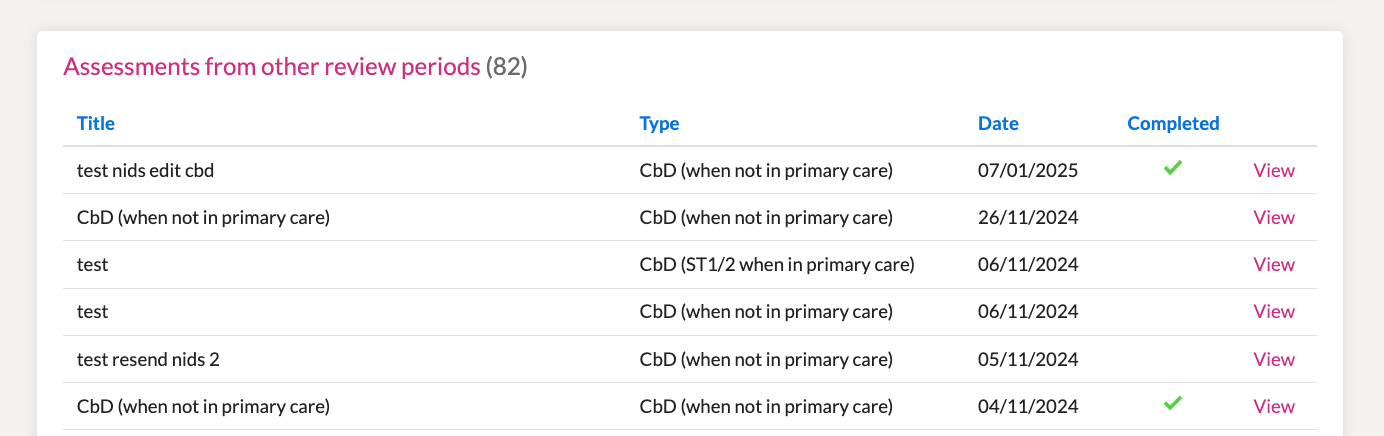1384x436 pixels.
Task: Sort table by the Type column header
Action: coord(659,124)
